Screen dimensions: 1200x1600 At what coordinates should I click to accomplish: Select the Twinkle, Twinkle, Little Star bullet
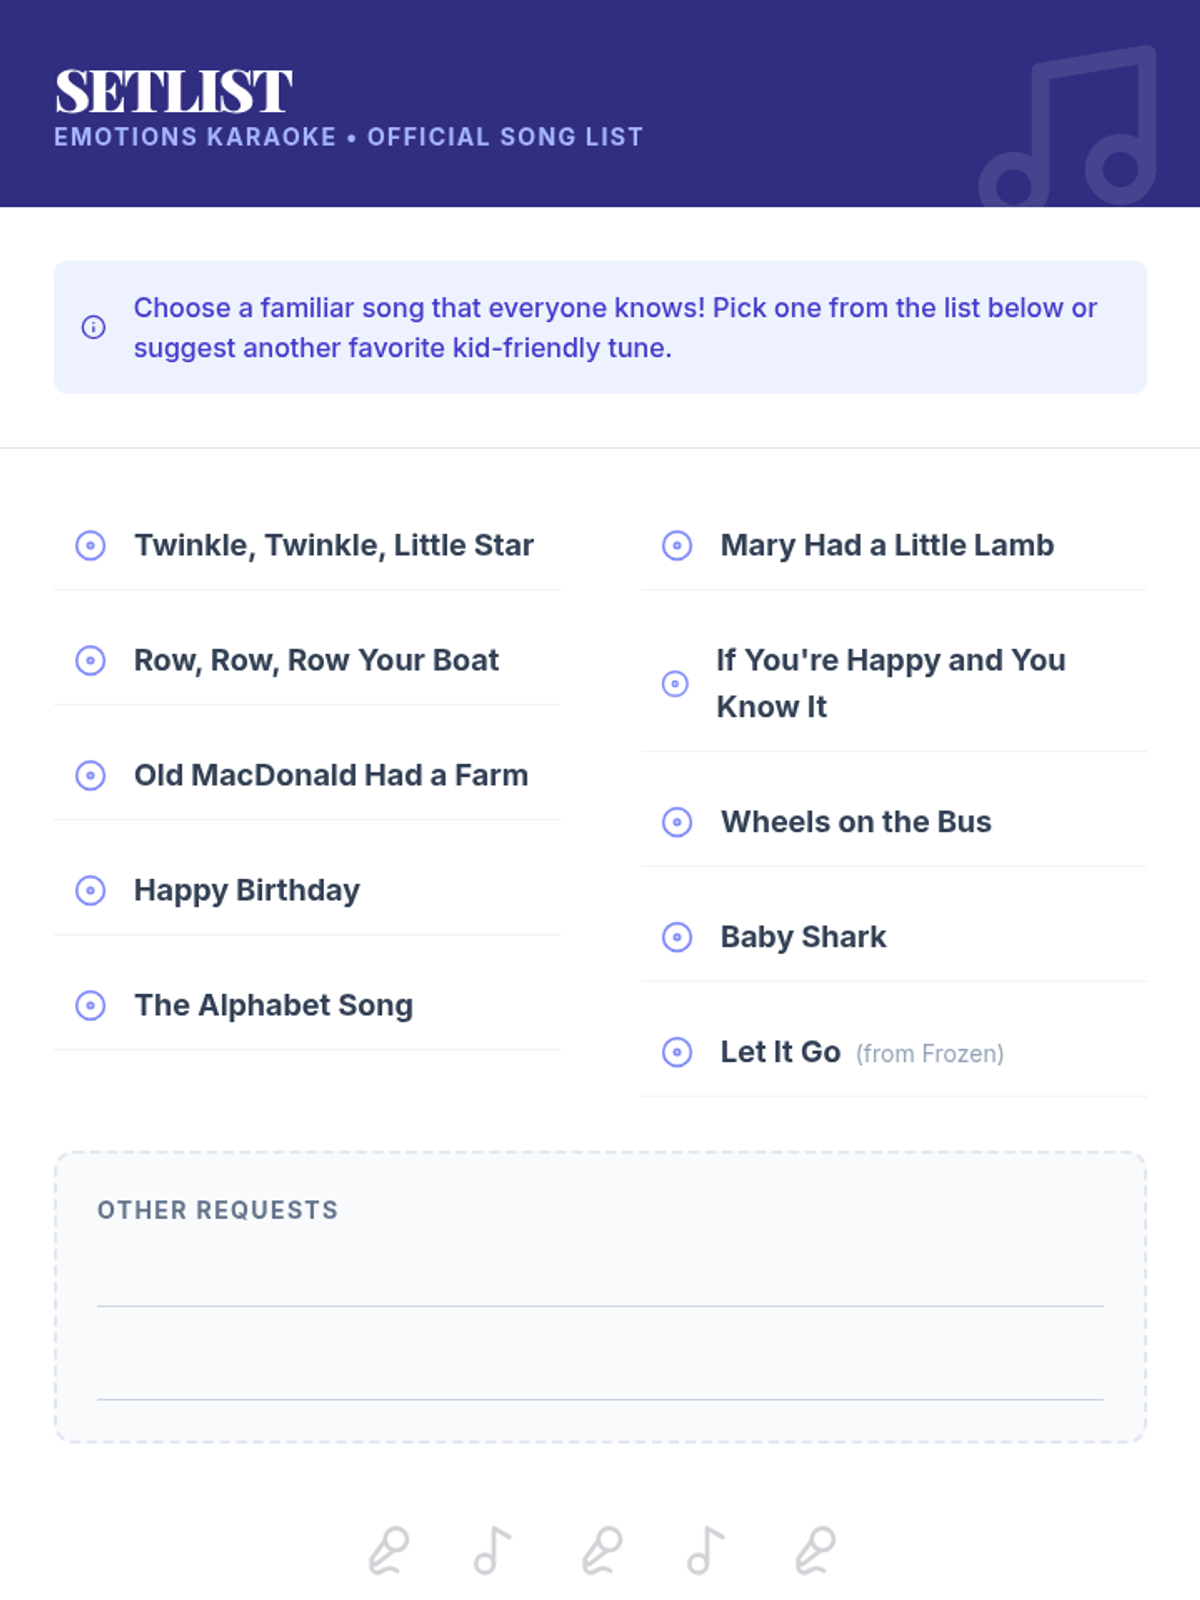91,545
